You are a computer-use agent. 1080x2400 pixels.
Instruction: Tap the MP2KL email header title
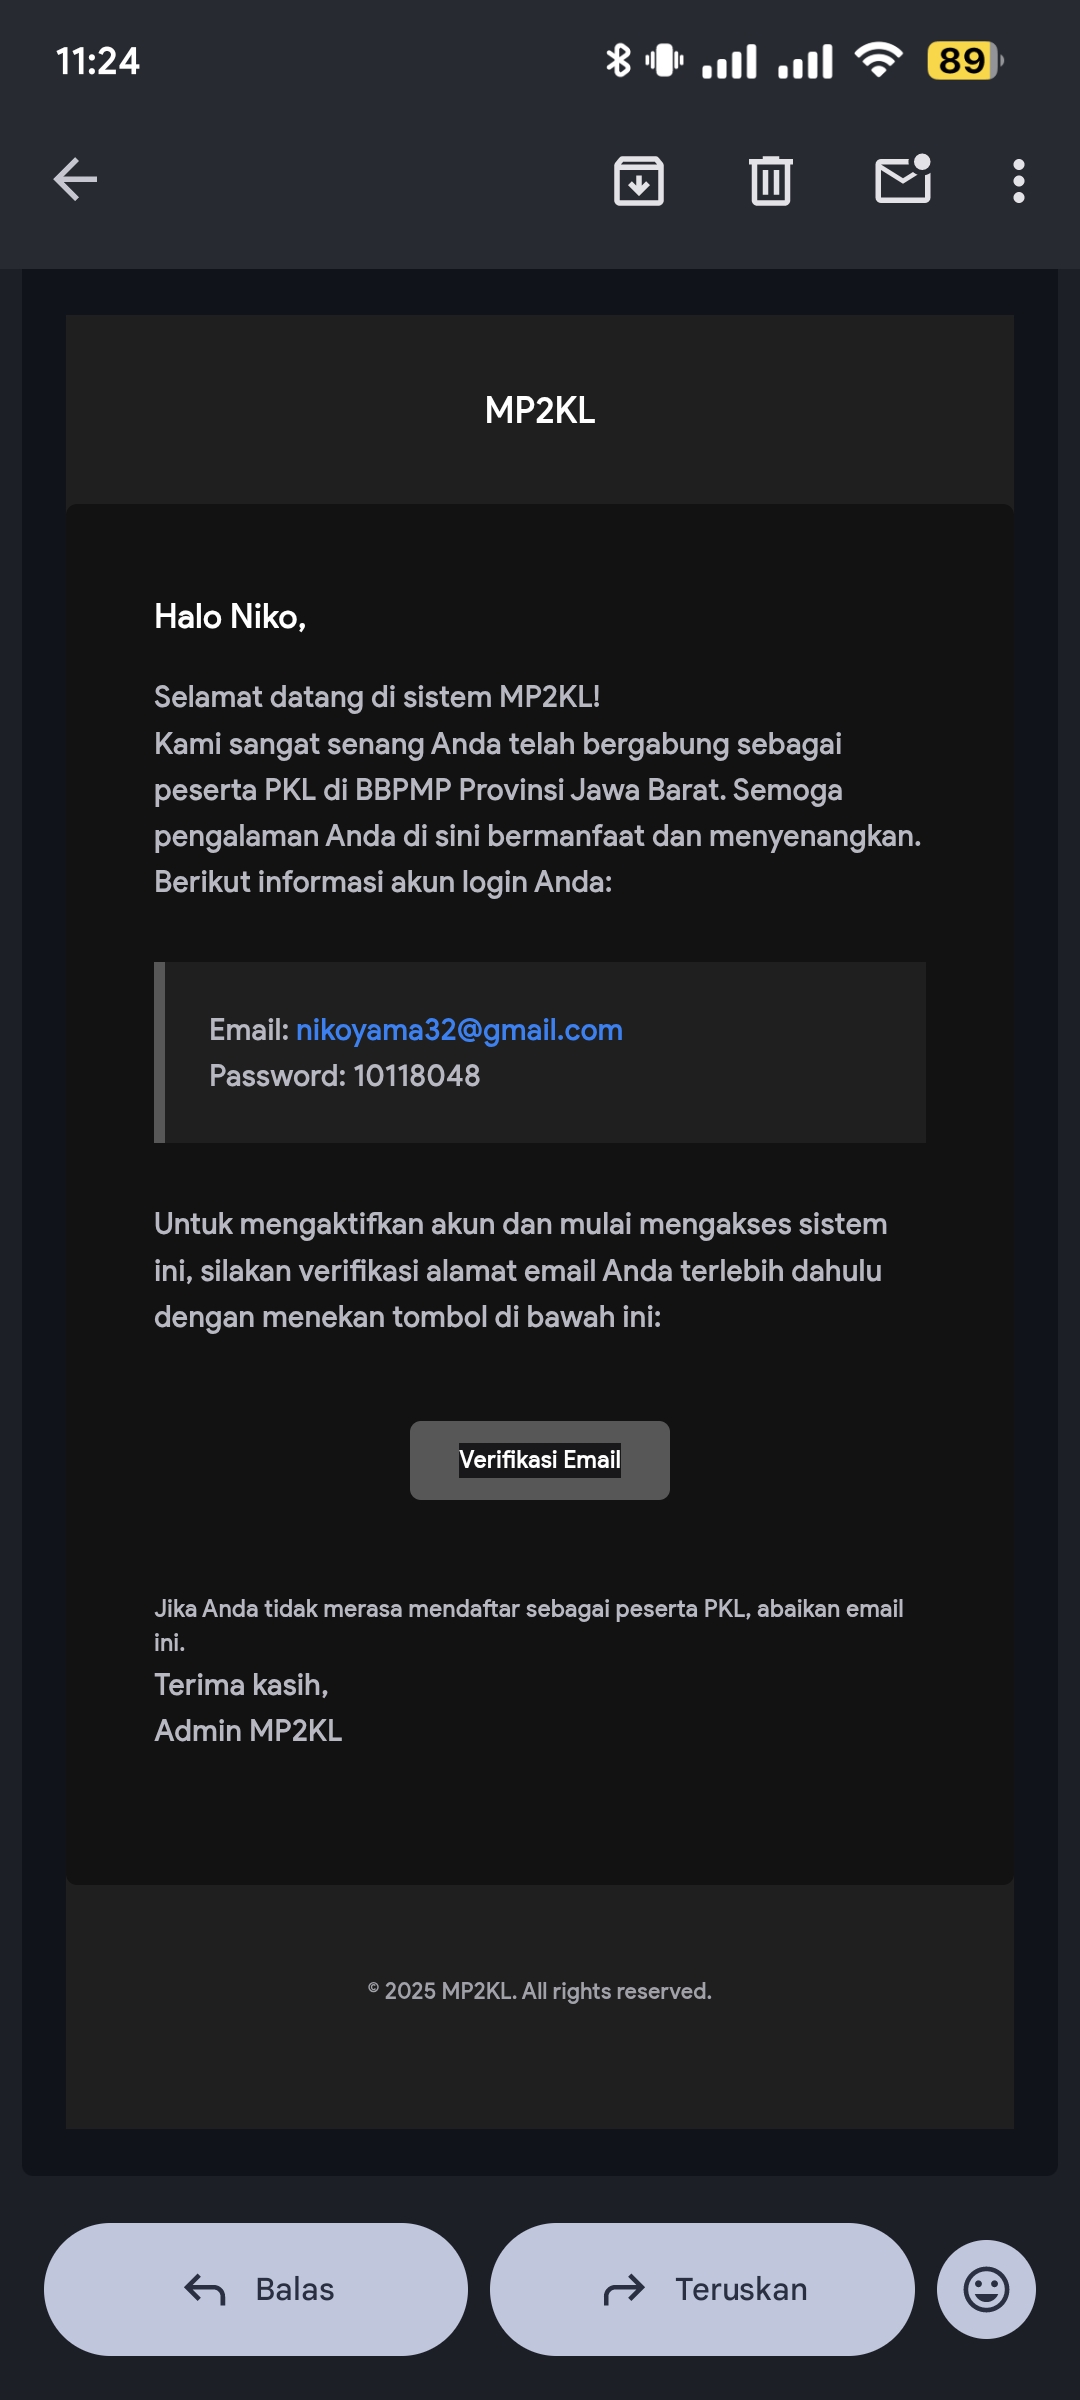pos(540,410)
